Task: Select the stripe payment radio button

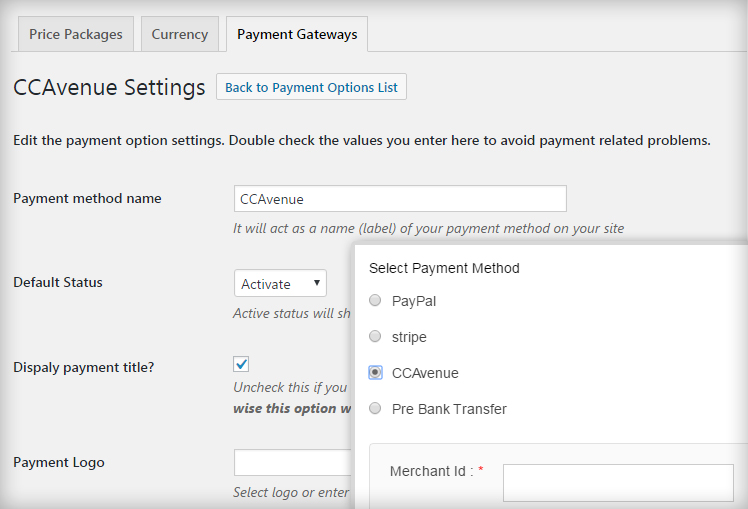Action: (x=375, y=337)
